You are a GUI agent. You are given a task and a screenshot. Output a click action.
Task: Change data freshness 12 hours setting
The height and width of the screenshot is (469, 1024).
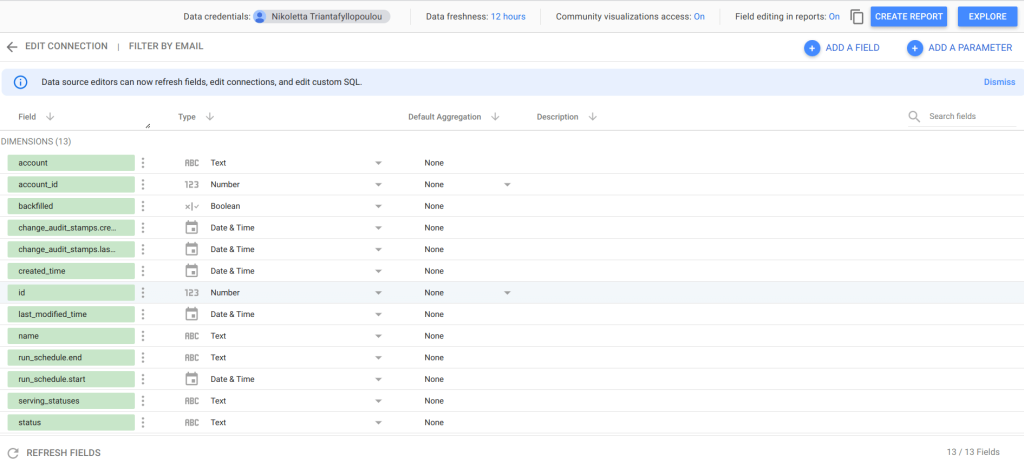click(x=507, y=16)
